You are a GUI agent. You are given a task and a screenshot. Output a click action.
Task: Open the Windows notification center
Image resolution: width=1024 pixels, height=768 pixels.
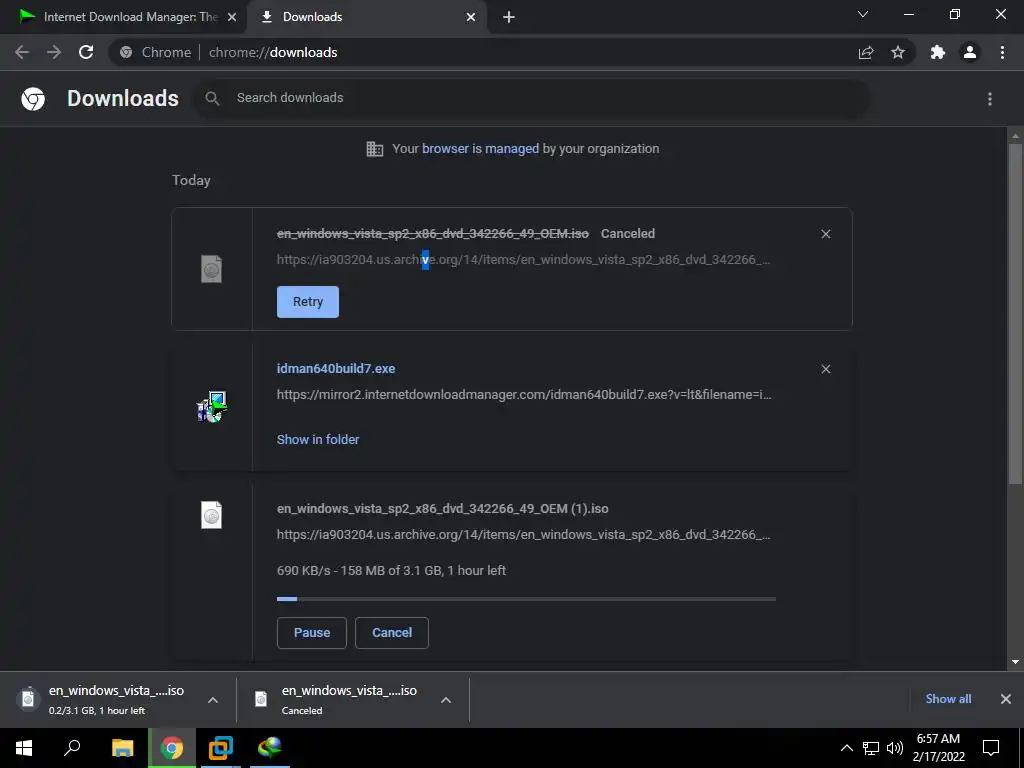pyautogui.click(x=991, y=748)
